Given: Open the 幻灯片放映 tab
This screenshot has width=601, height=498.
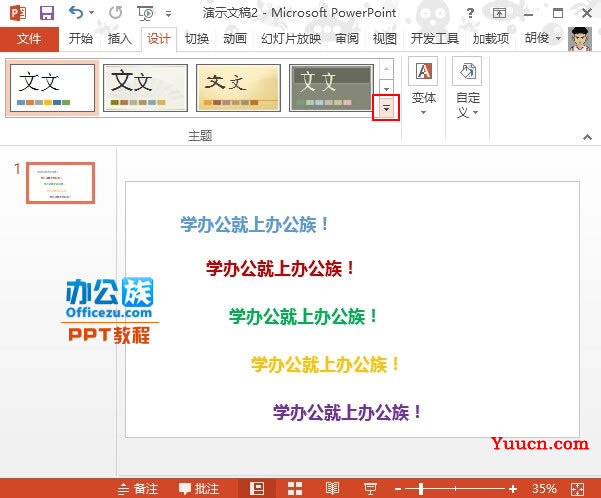Looking at the screenshot, I should click(291, 39).
